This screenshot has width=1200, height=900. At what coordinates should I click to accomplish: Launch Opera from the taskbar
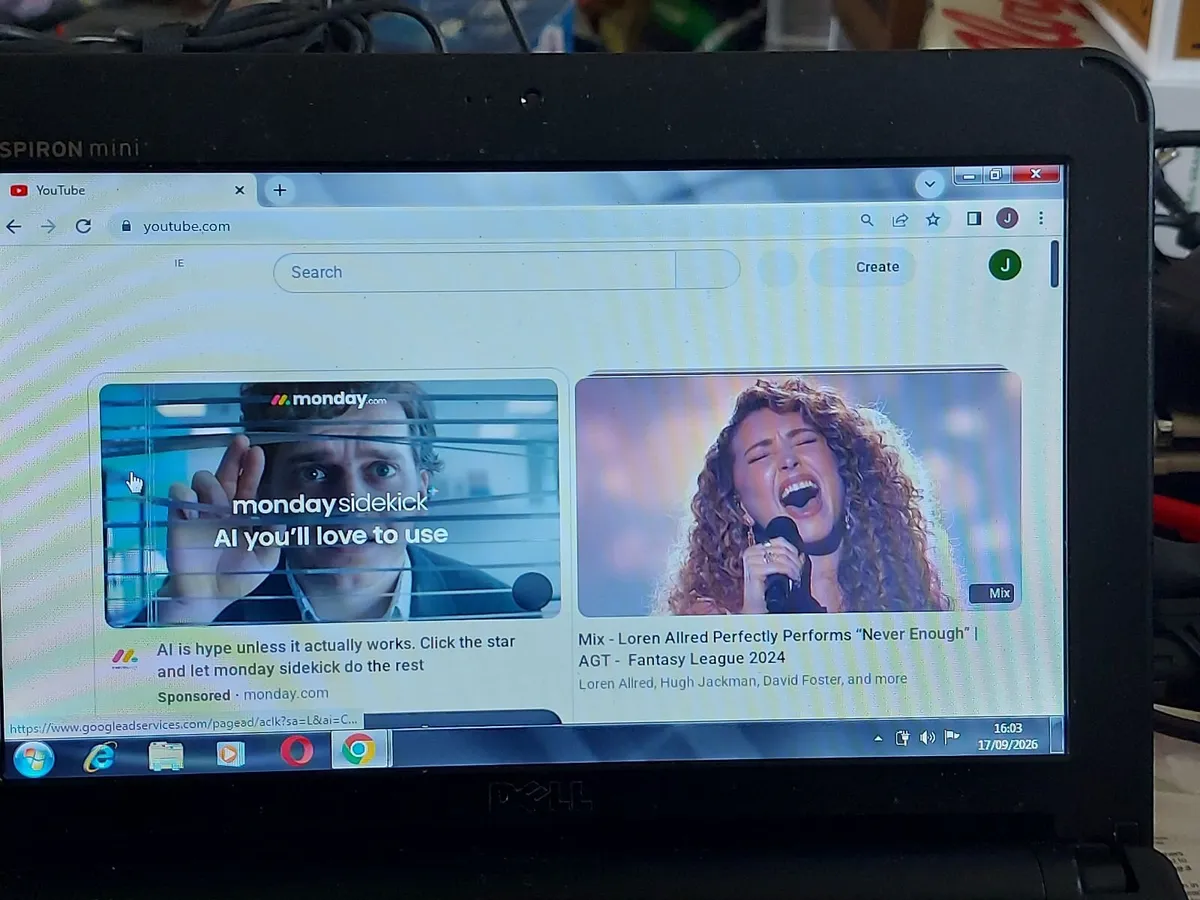point(296,751)
